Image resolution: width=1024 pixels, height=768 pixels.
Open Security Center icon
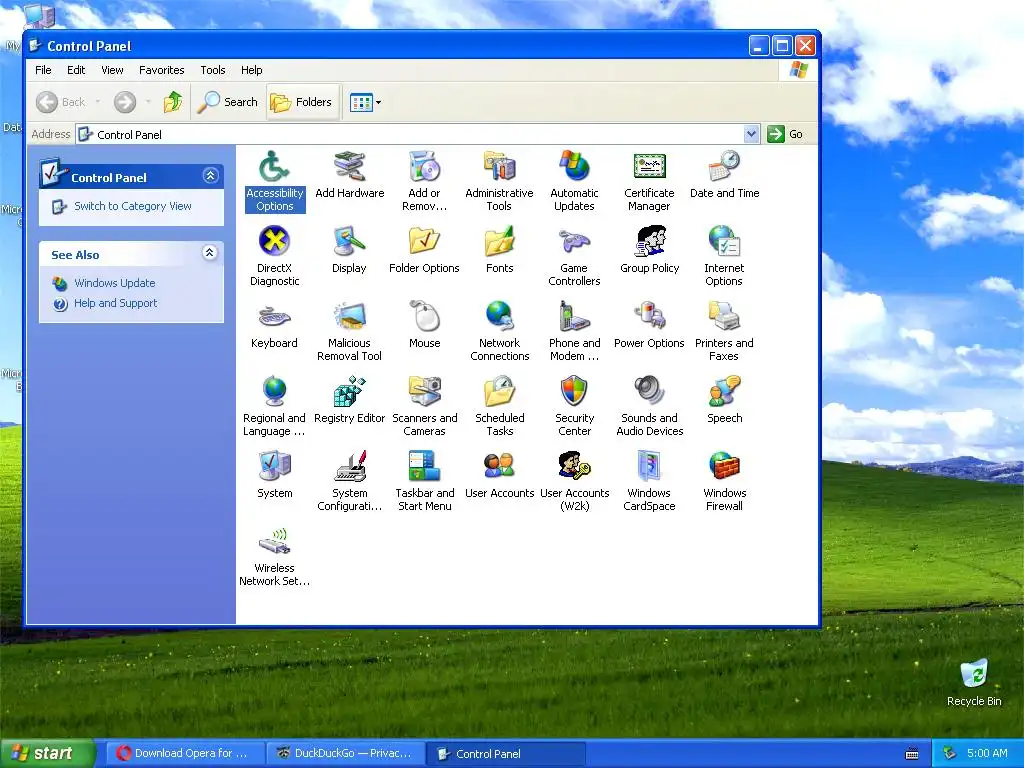(x=575, y=407)
